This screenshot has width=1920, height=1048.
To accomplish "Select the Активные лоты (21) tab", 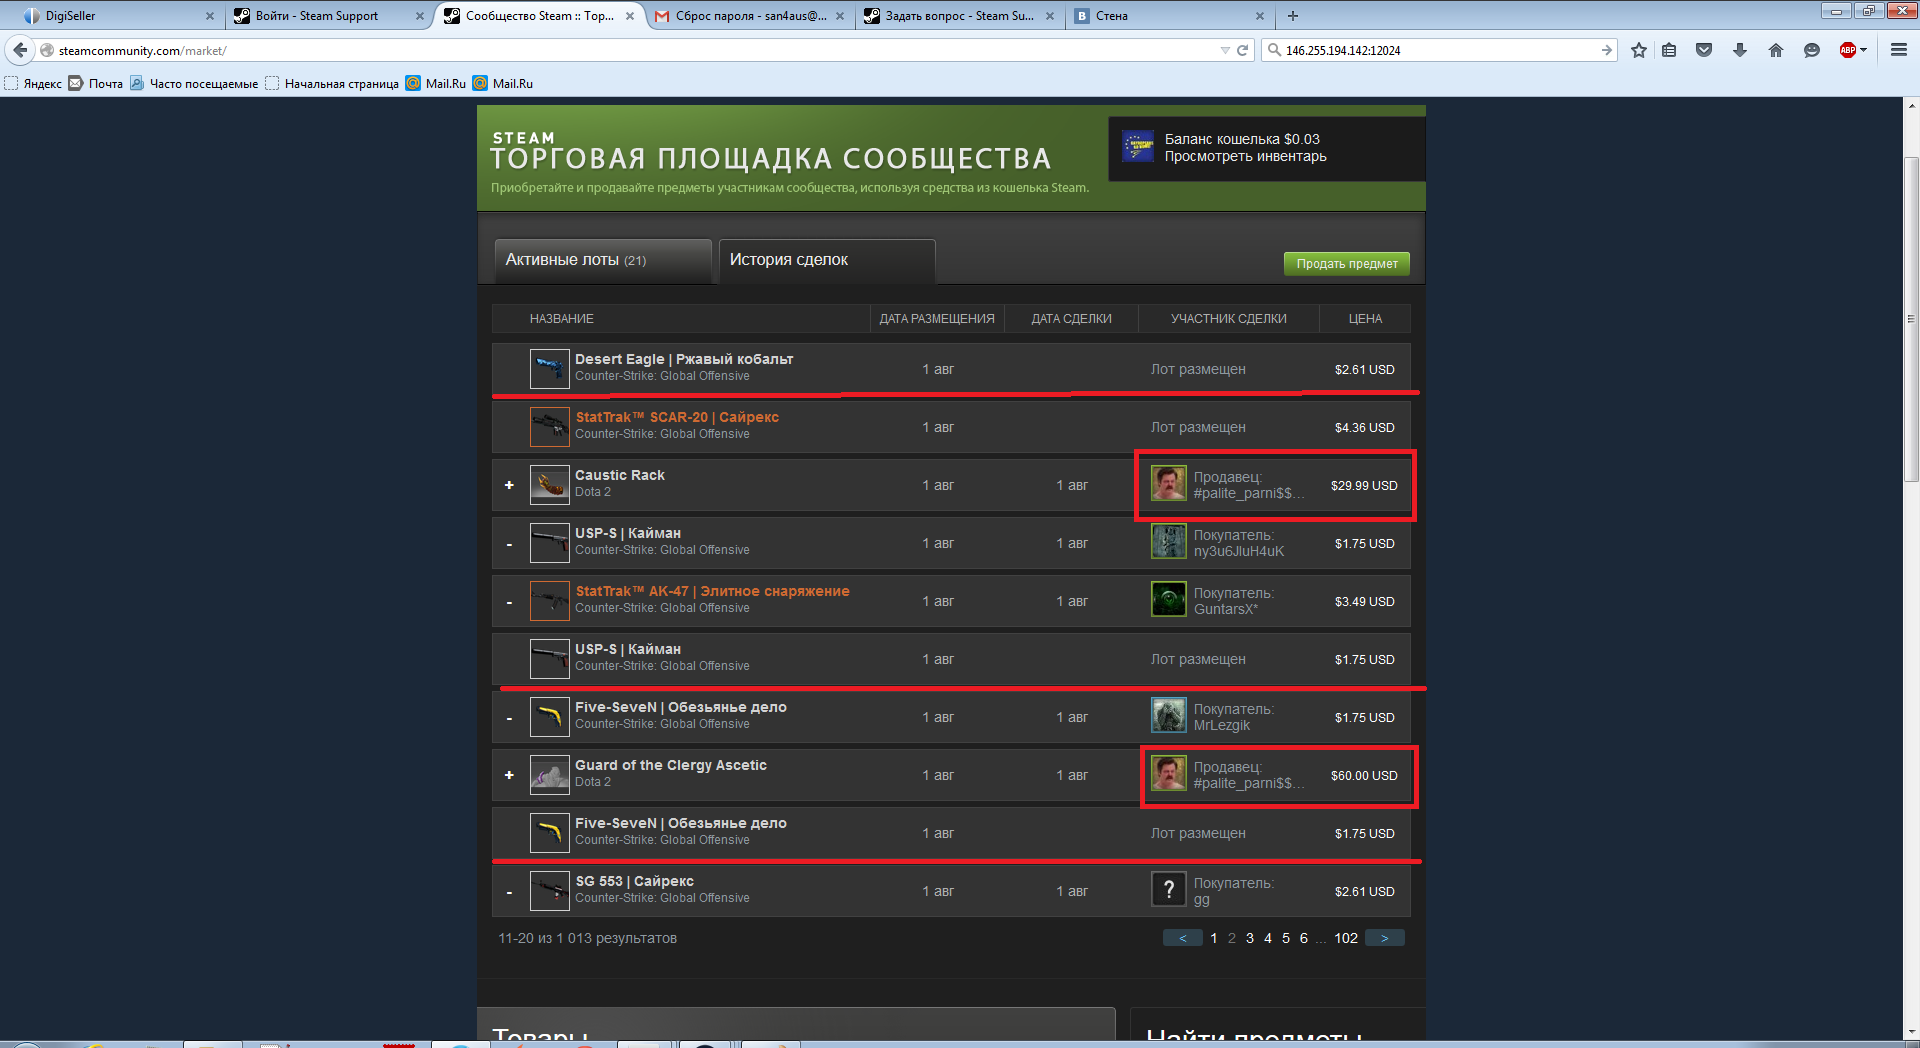I will [603, 261].
